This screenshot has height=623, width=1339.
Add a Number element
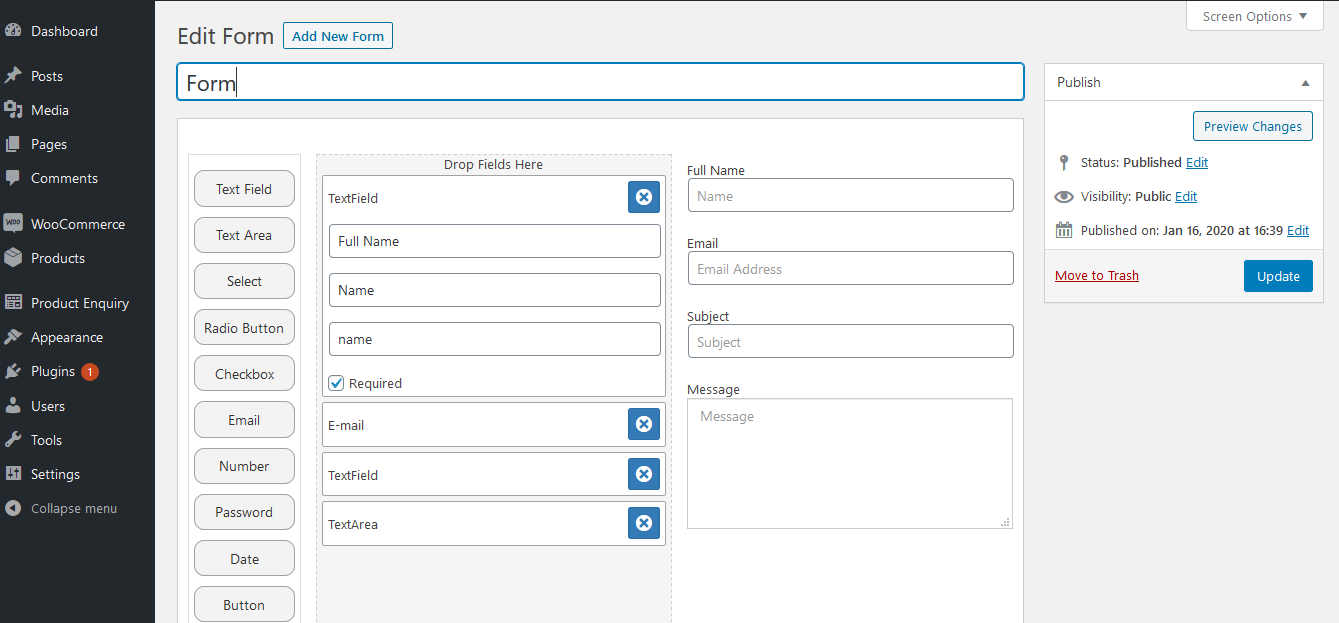tap(244, 466)
